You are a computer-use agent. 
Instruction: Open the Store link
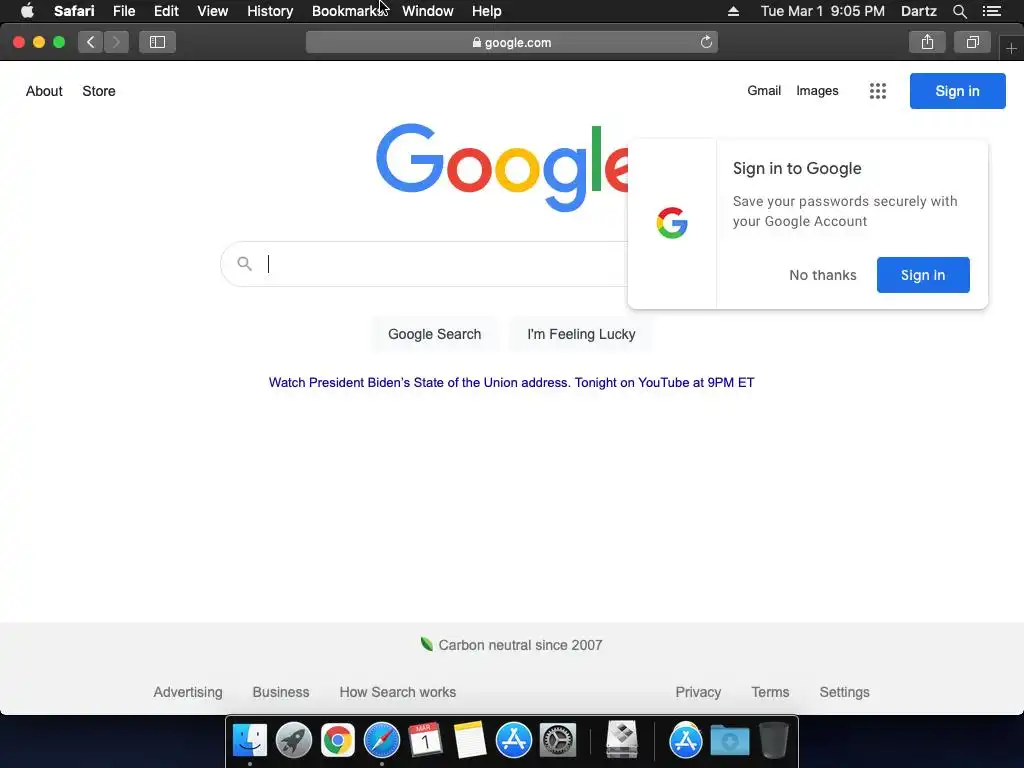tap(99, 91)
